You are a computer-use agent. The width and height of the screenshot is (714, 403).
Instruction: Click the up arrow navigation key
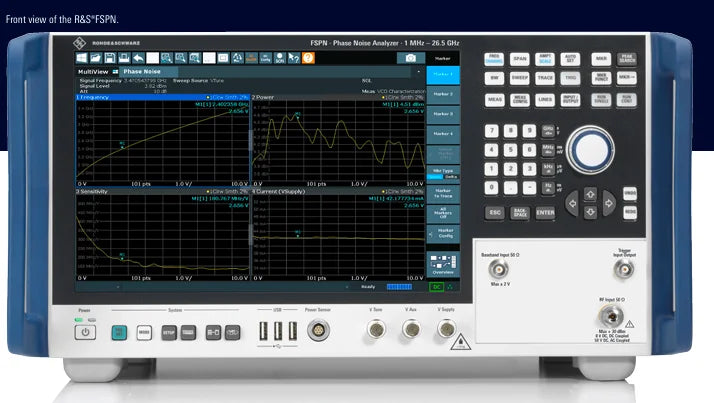(x=591, y=194)
